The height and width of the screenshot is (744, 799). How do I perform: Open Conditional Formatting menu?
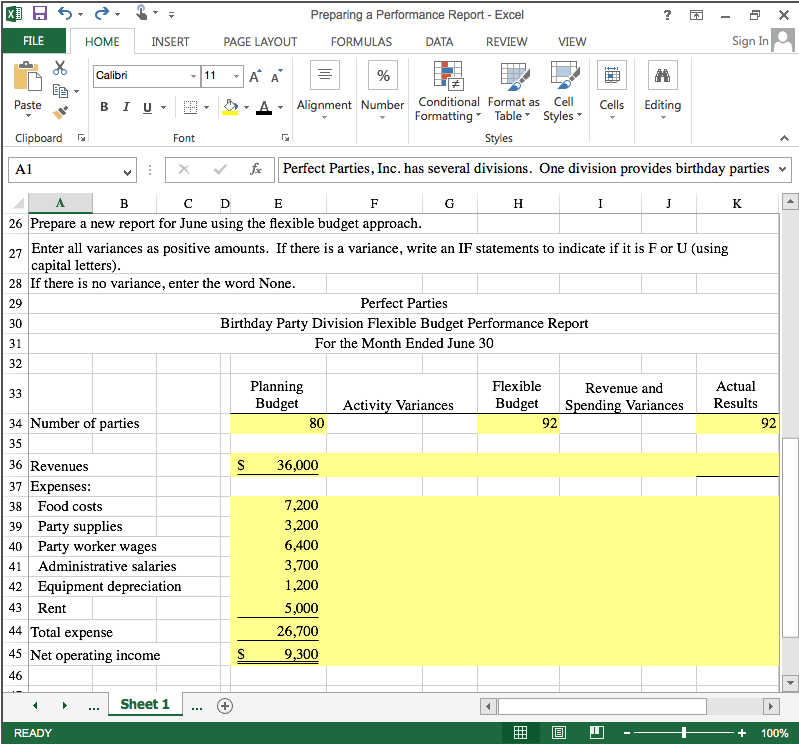click(448, 92)
